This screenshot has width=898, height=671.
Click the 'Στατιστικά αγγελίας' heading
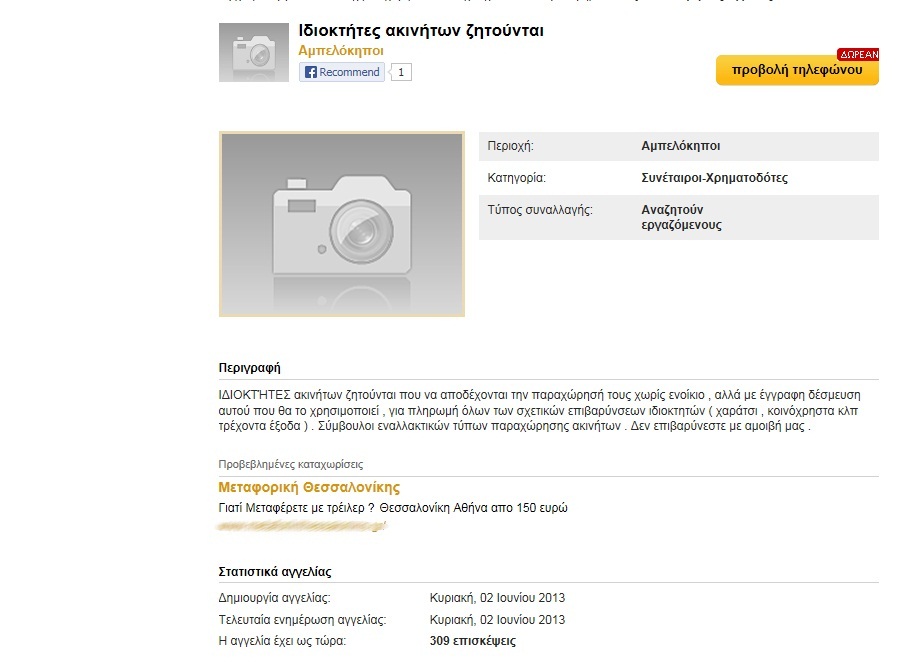tap(275, 571)
